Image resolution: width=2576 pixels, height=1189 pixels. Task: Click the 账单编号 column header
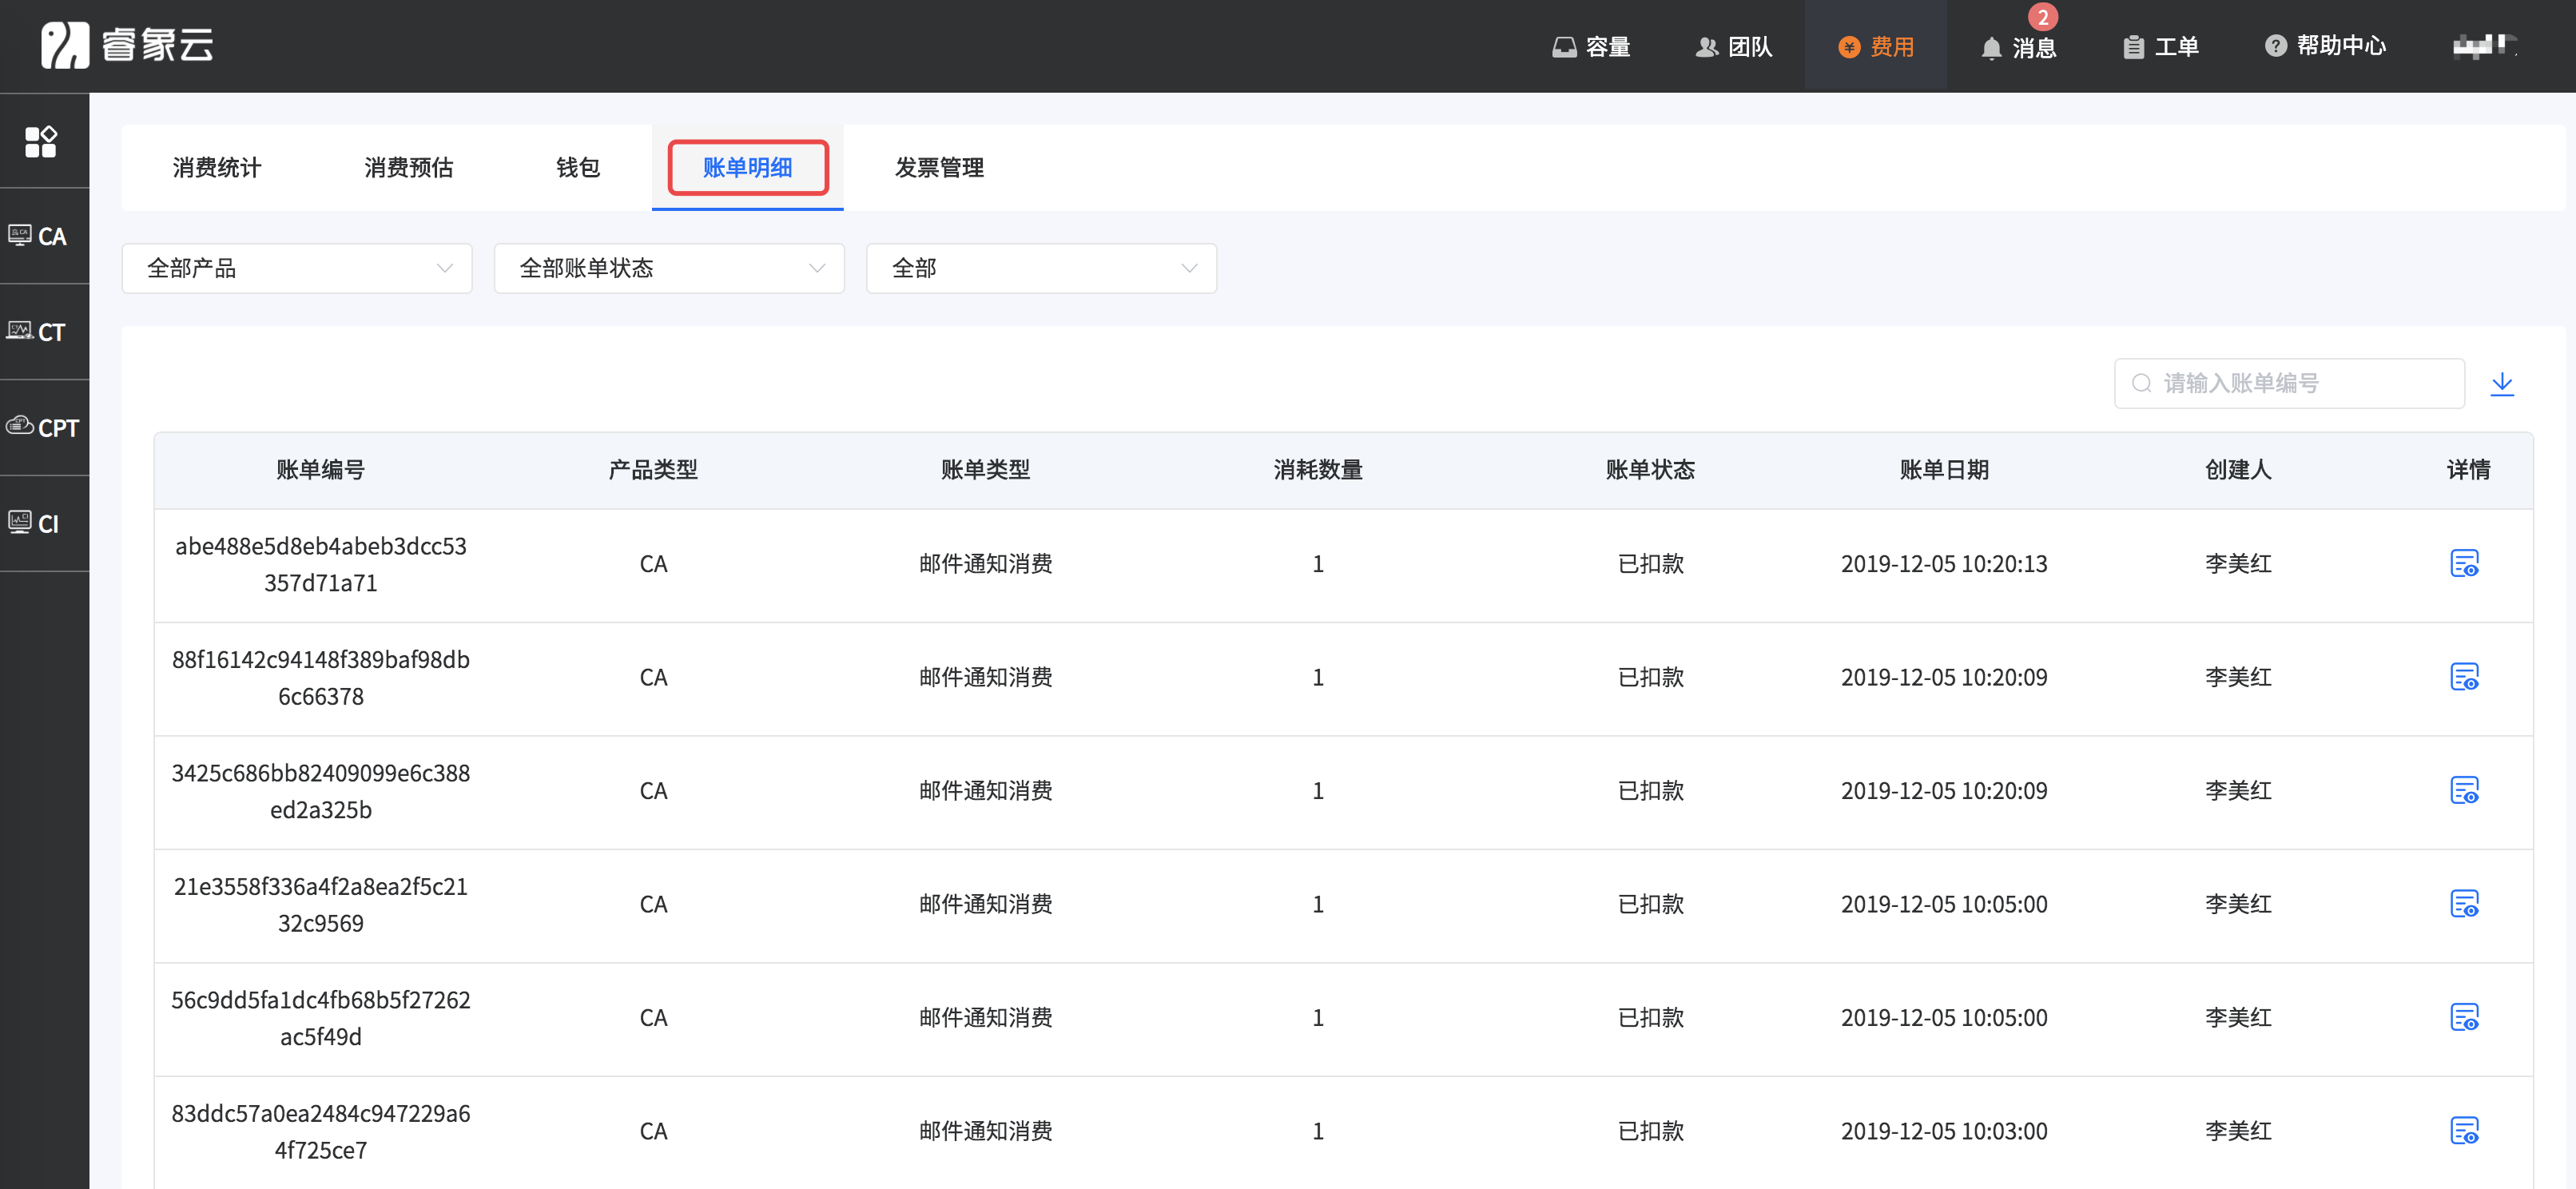pos(320,469)
